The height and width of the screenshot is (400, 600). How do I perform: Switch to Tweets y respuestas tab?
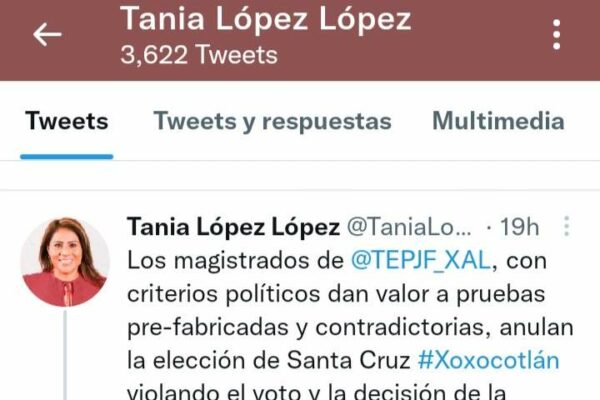pos(272,121)
